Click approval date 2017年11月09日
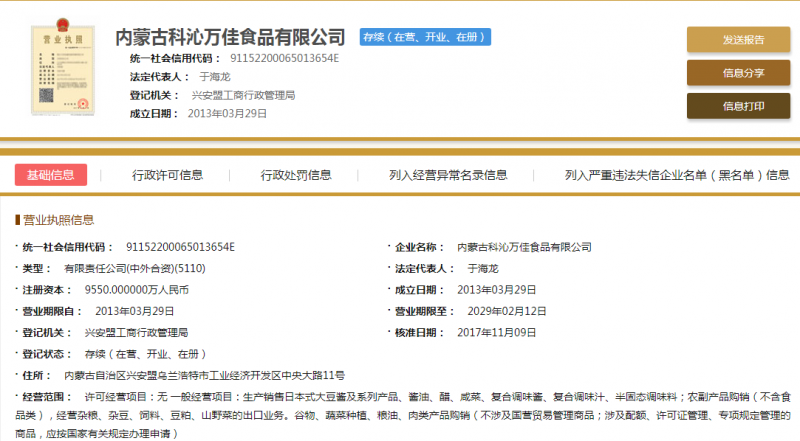Screen dimensions: 800x441 pyautogui.click(x=496, y=333)
